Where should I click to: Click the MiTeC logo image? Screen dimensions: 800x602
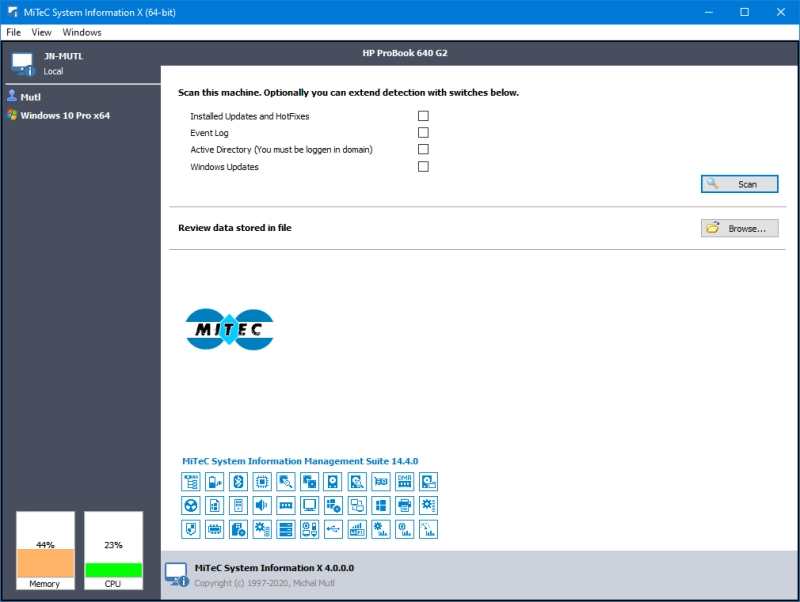tap(230, 330)
